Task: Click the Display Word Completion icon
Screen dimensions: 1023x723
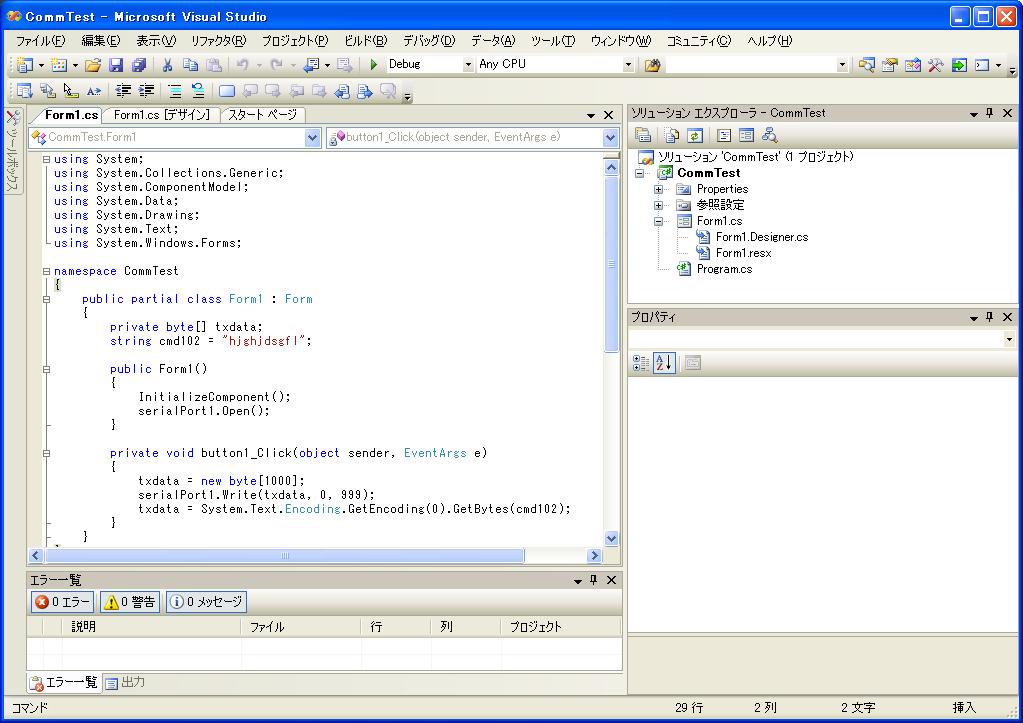Action: (x=94, y=91)
